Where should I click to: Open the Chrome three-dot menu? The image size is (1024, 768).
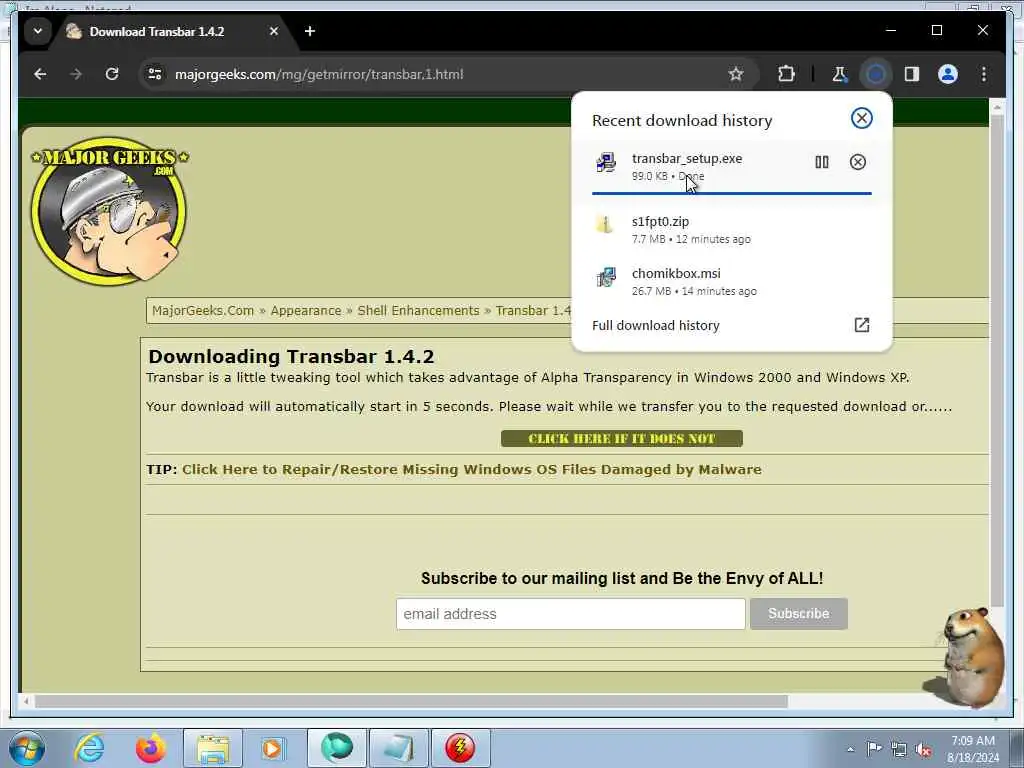tap(984, 74)
